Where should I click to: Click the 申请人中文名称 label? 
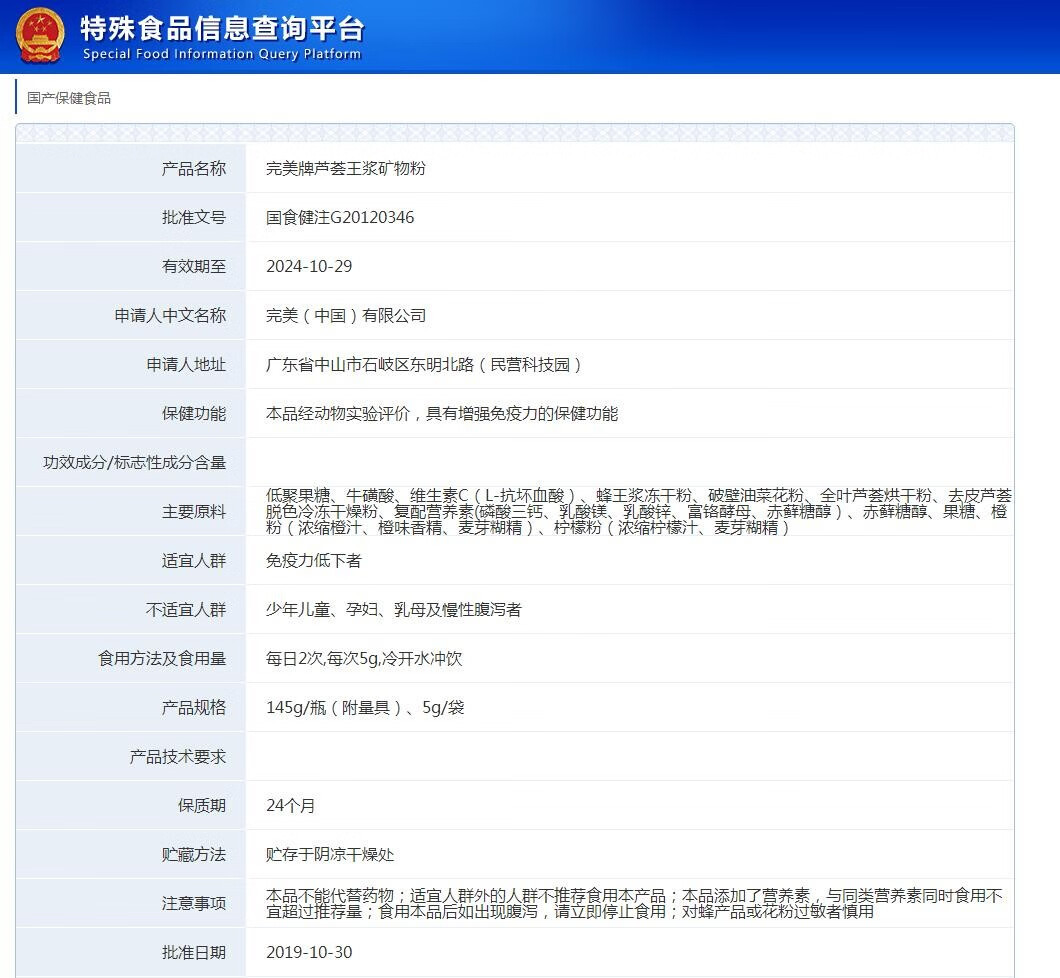170,315
